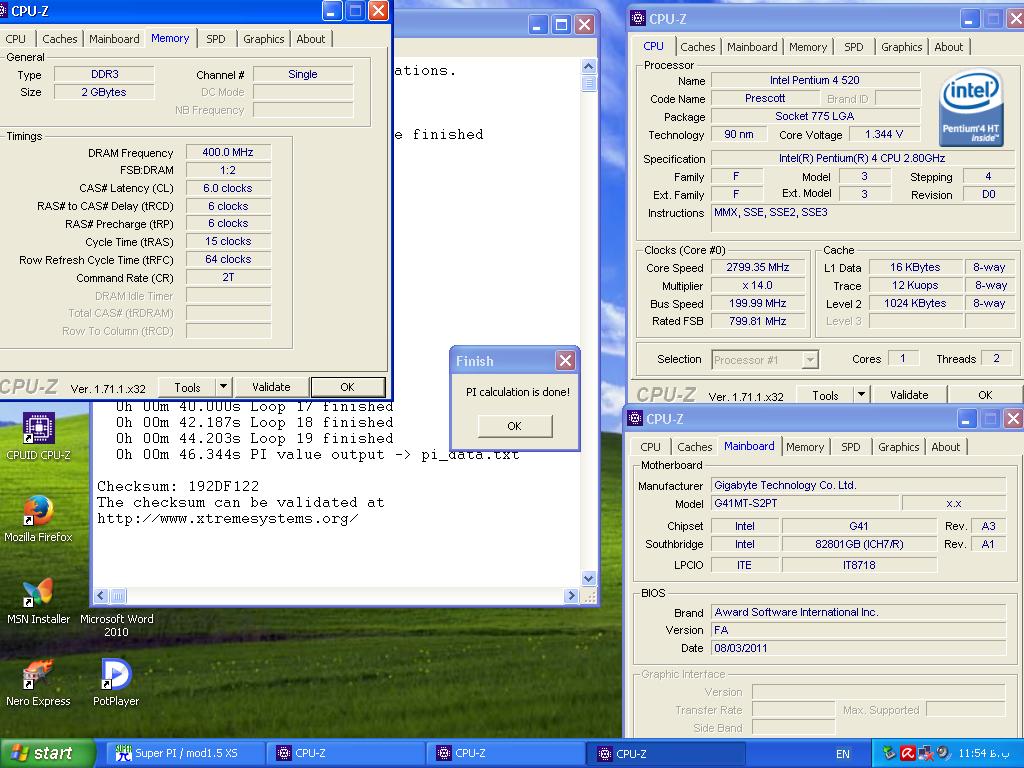Open SPD tab in Memory CPU-Z window
Screen dimensions: 1024x768
pyautogui.click(x=216, y=39)
